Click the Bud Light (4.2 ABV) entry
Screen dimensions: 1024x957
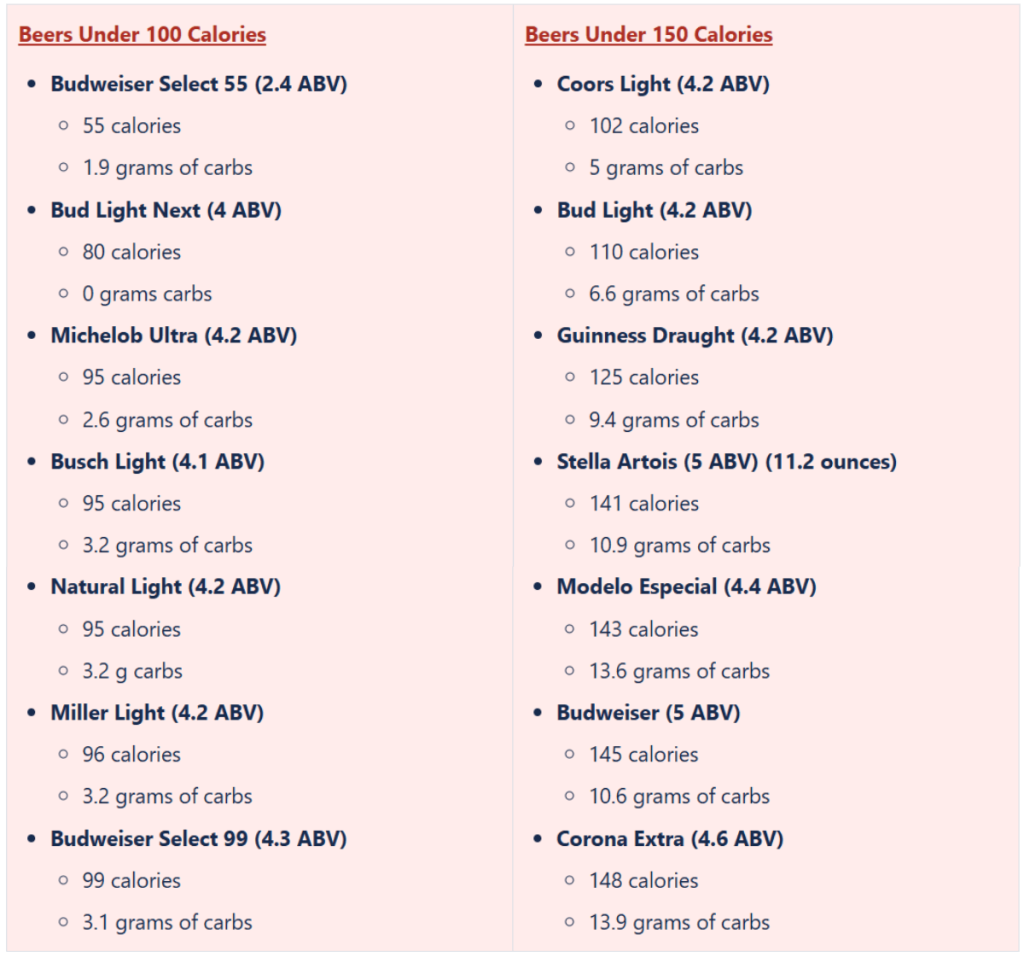[x=654, y=210]
